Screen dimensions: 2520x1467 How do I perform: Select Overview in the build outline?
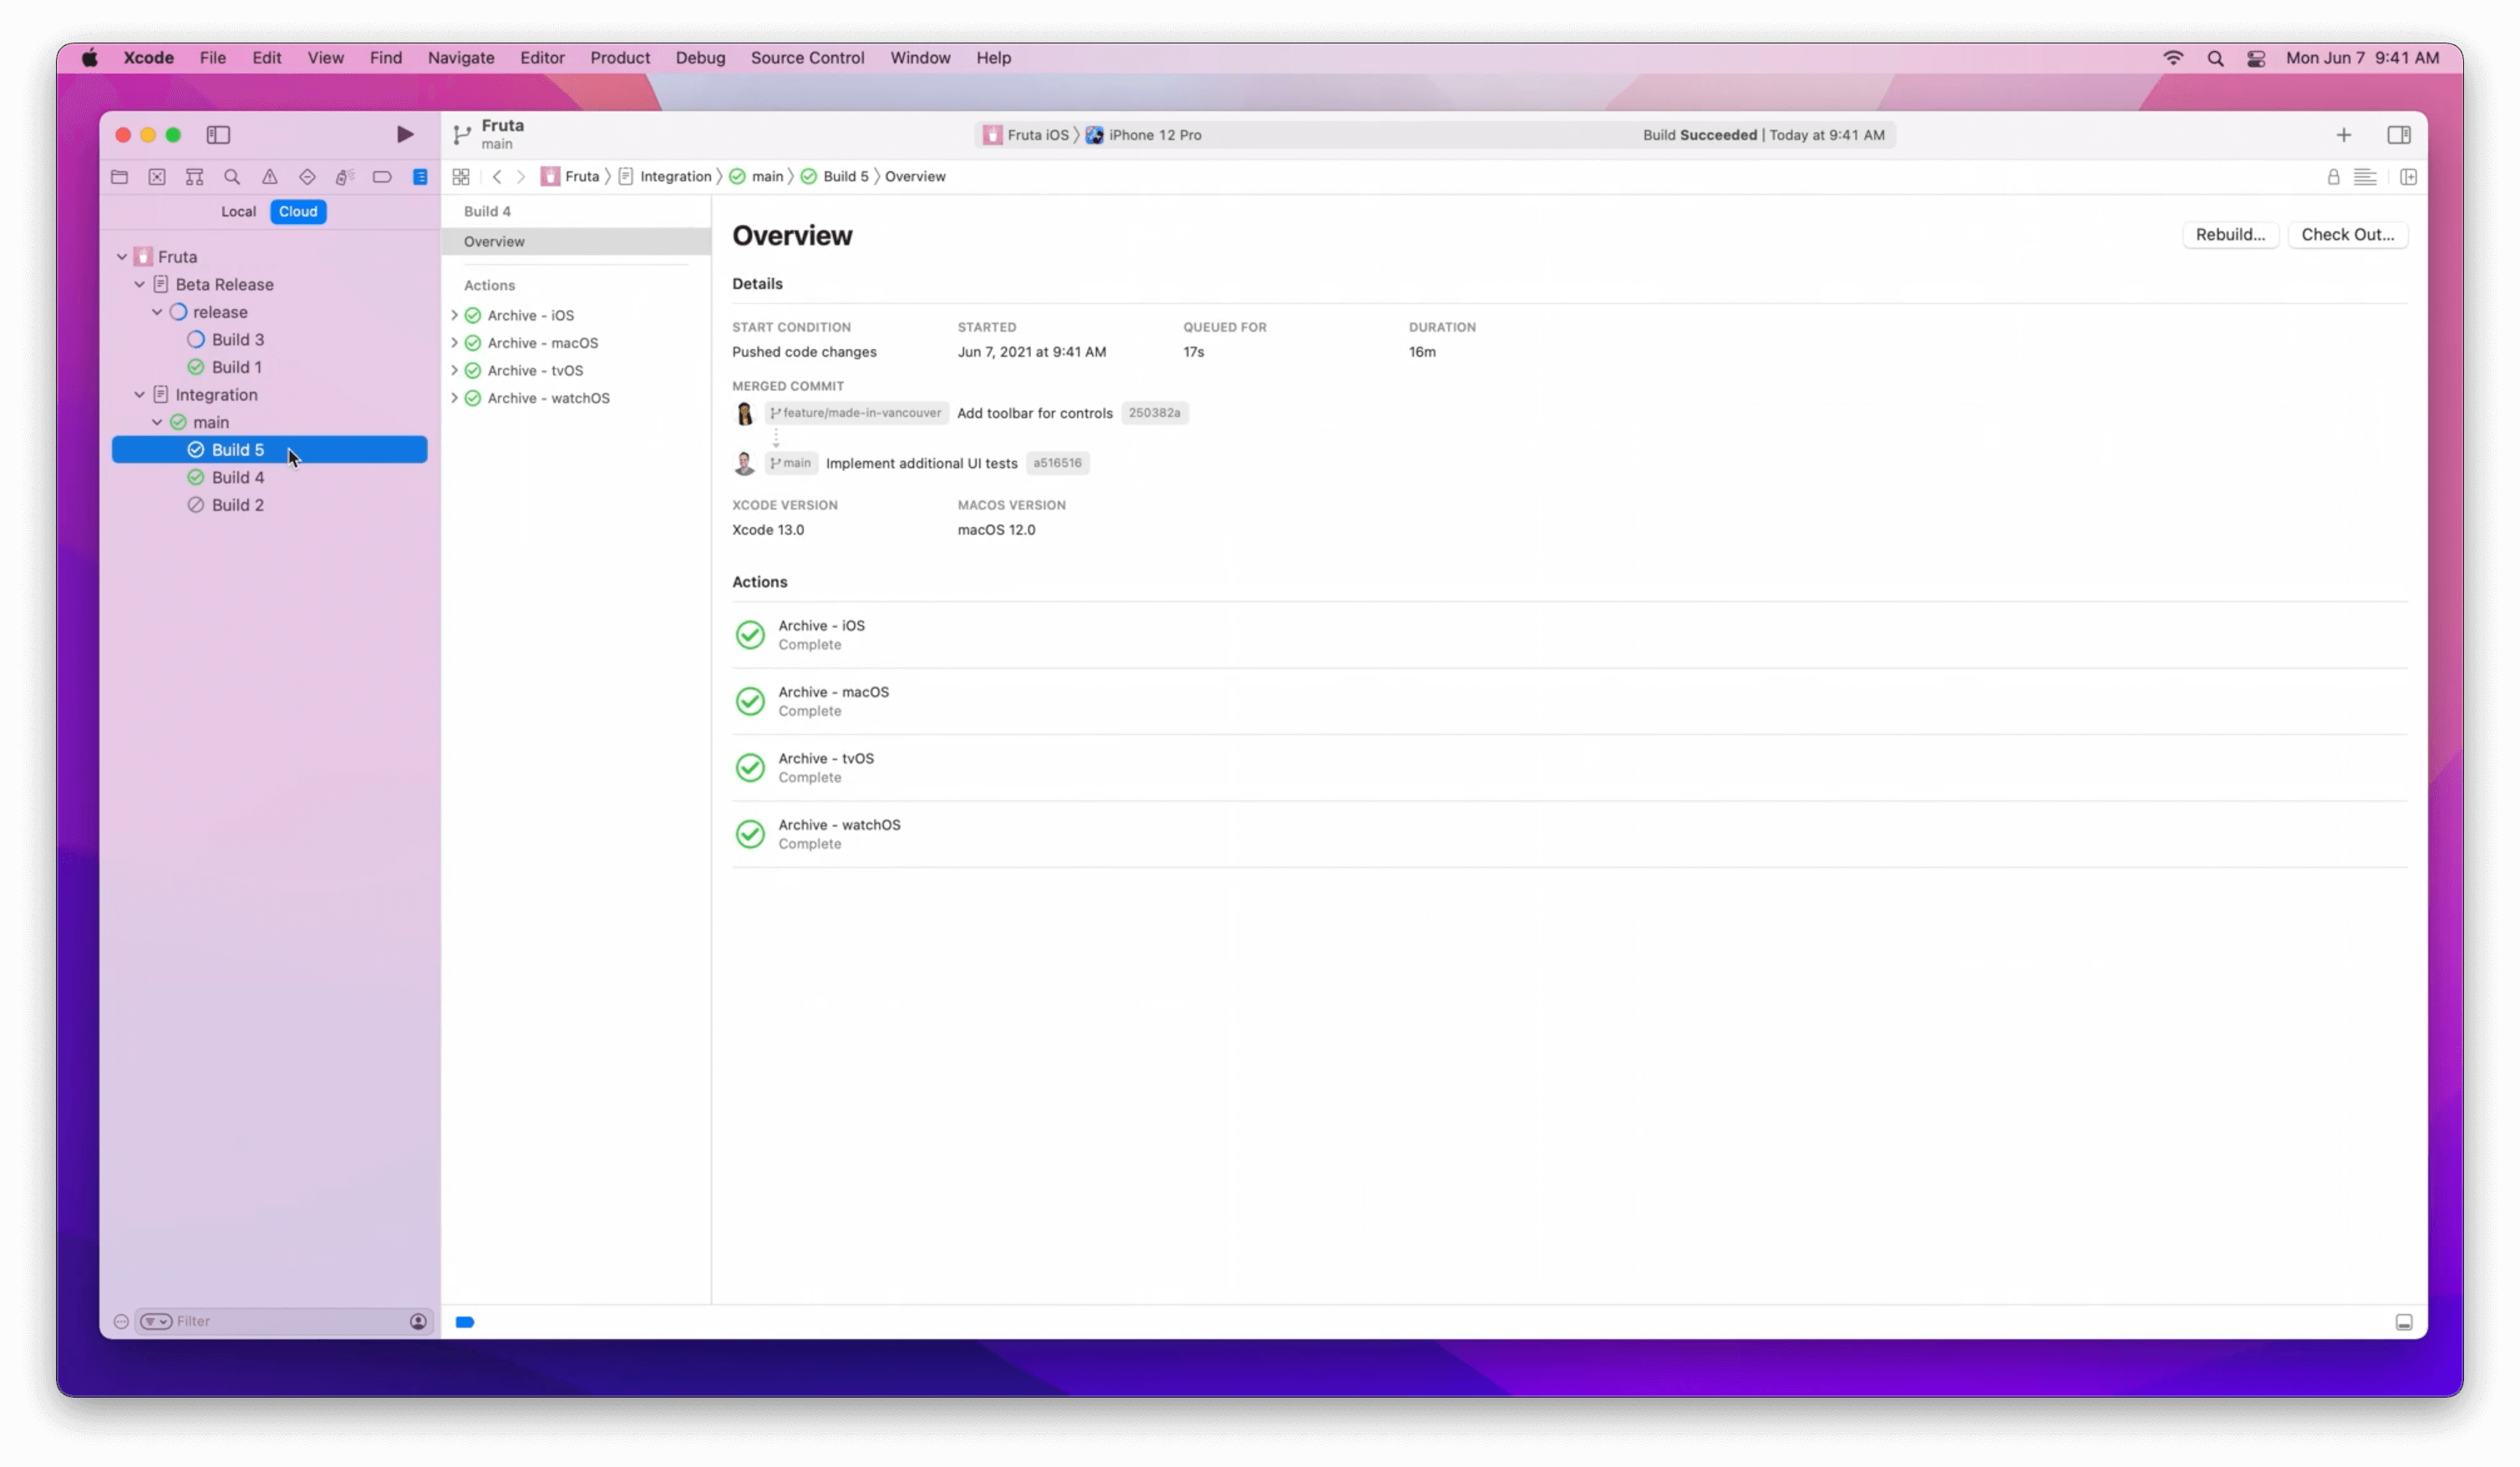[x=576, y=241]
